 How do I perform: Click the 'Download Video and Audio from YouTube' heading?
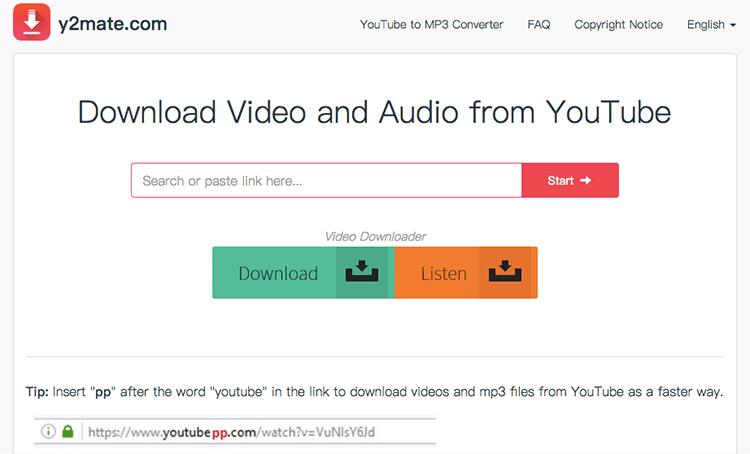coord(375,112)
